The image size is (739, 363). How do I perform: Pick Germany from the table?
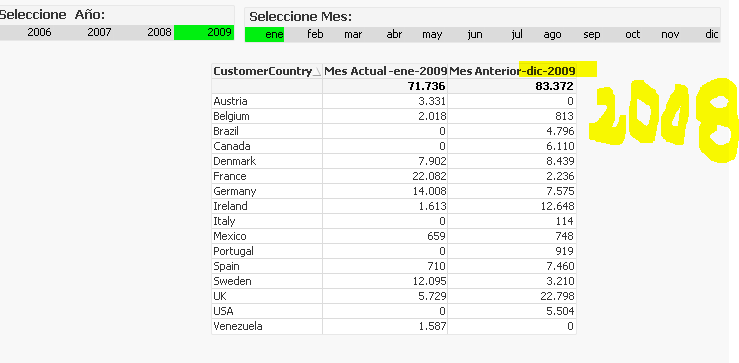(267, 191)
